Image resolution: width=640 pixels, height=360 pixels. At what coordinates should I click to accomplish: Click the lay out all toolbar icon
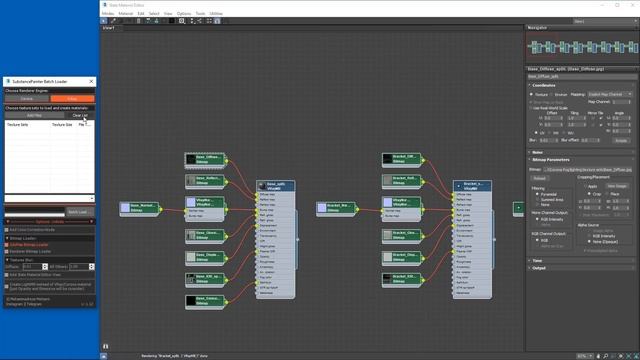(x=192, y=20)
